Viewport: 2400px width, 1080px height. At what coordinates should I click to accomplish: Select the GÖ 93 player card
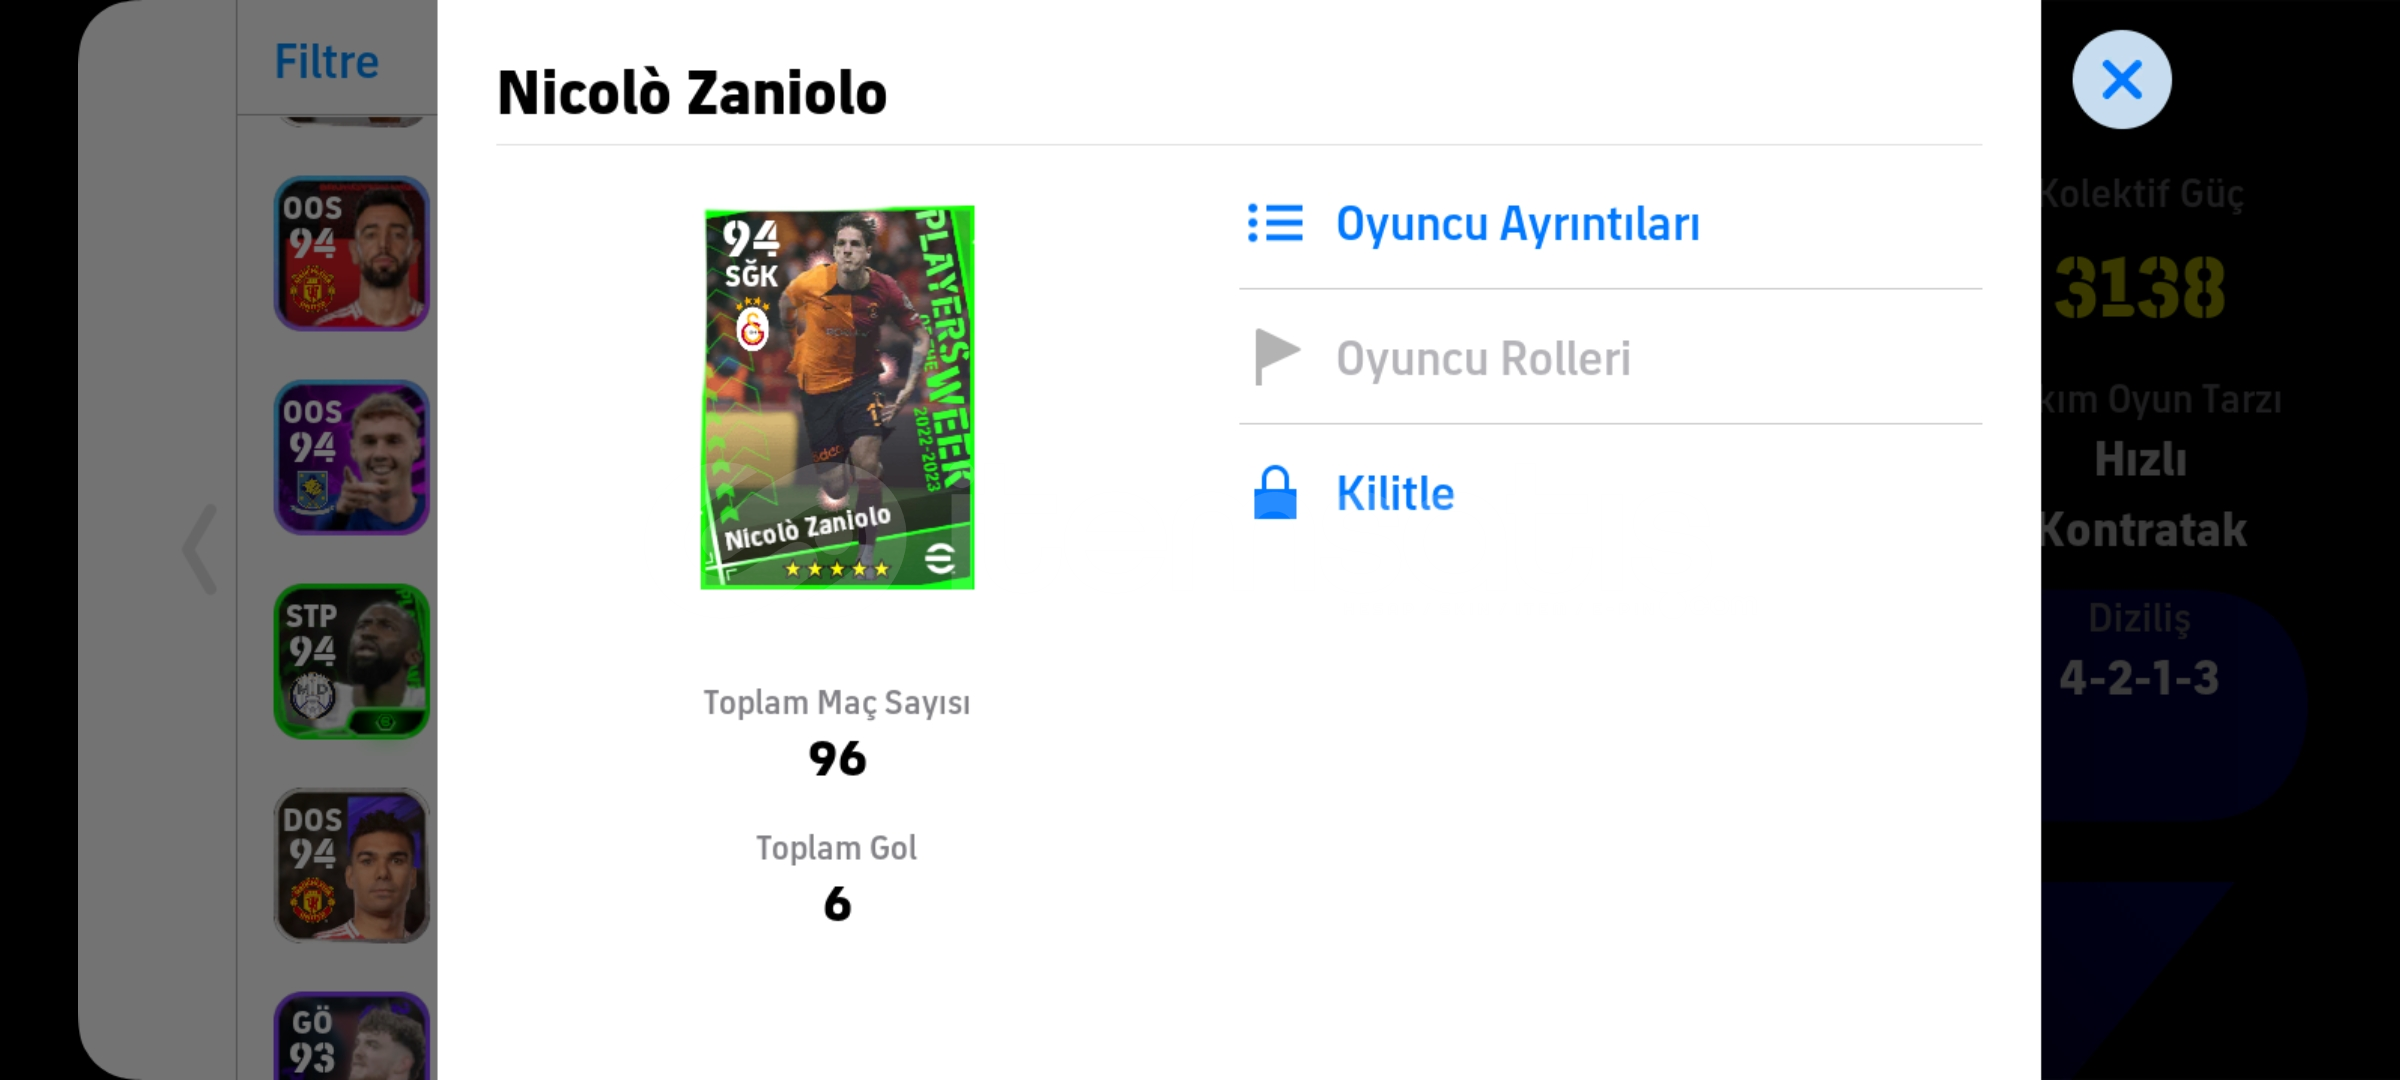(x=352, y=1036)
